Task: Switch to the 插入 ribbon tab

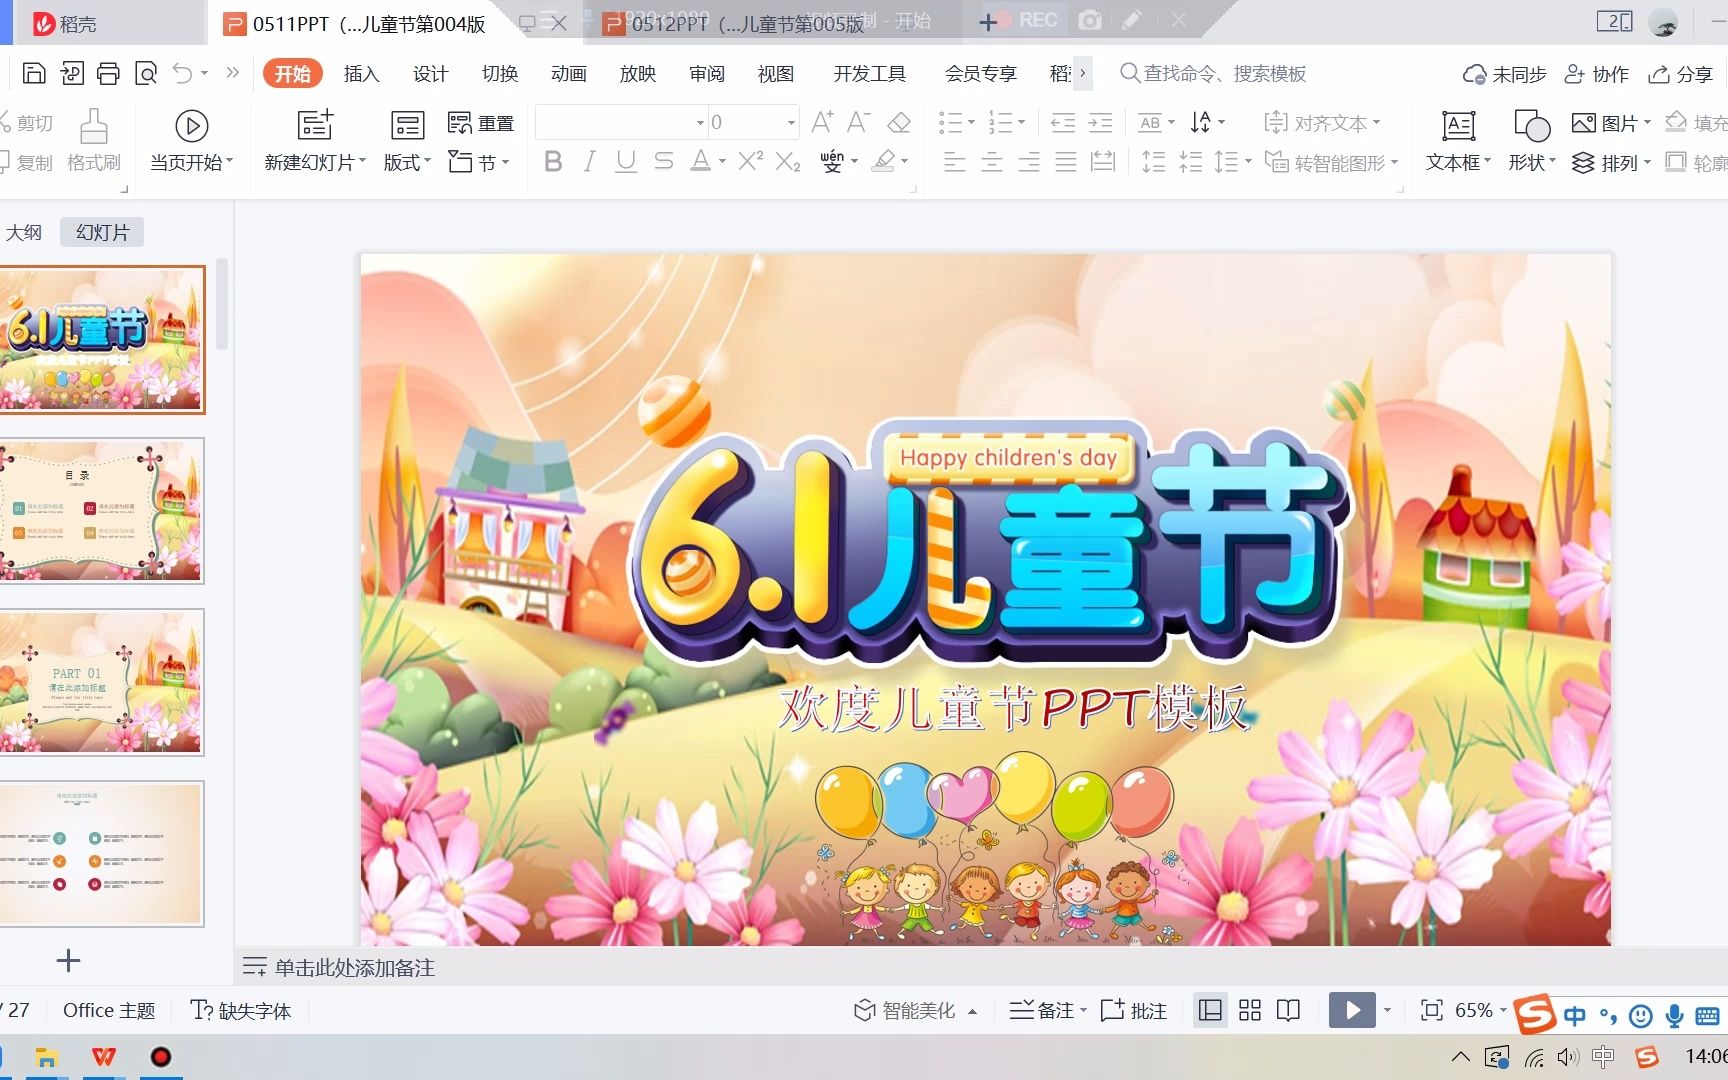Action: (x=360, y=73)
